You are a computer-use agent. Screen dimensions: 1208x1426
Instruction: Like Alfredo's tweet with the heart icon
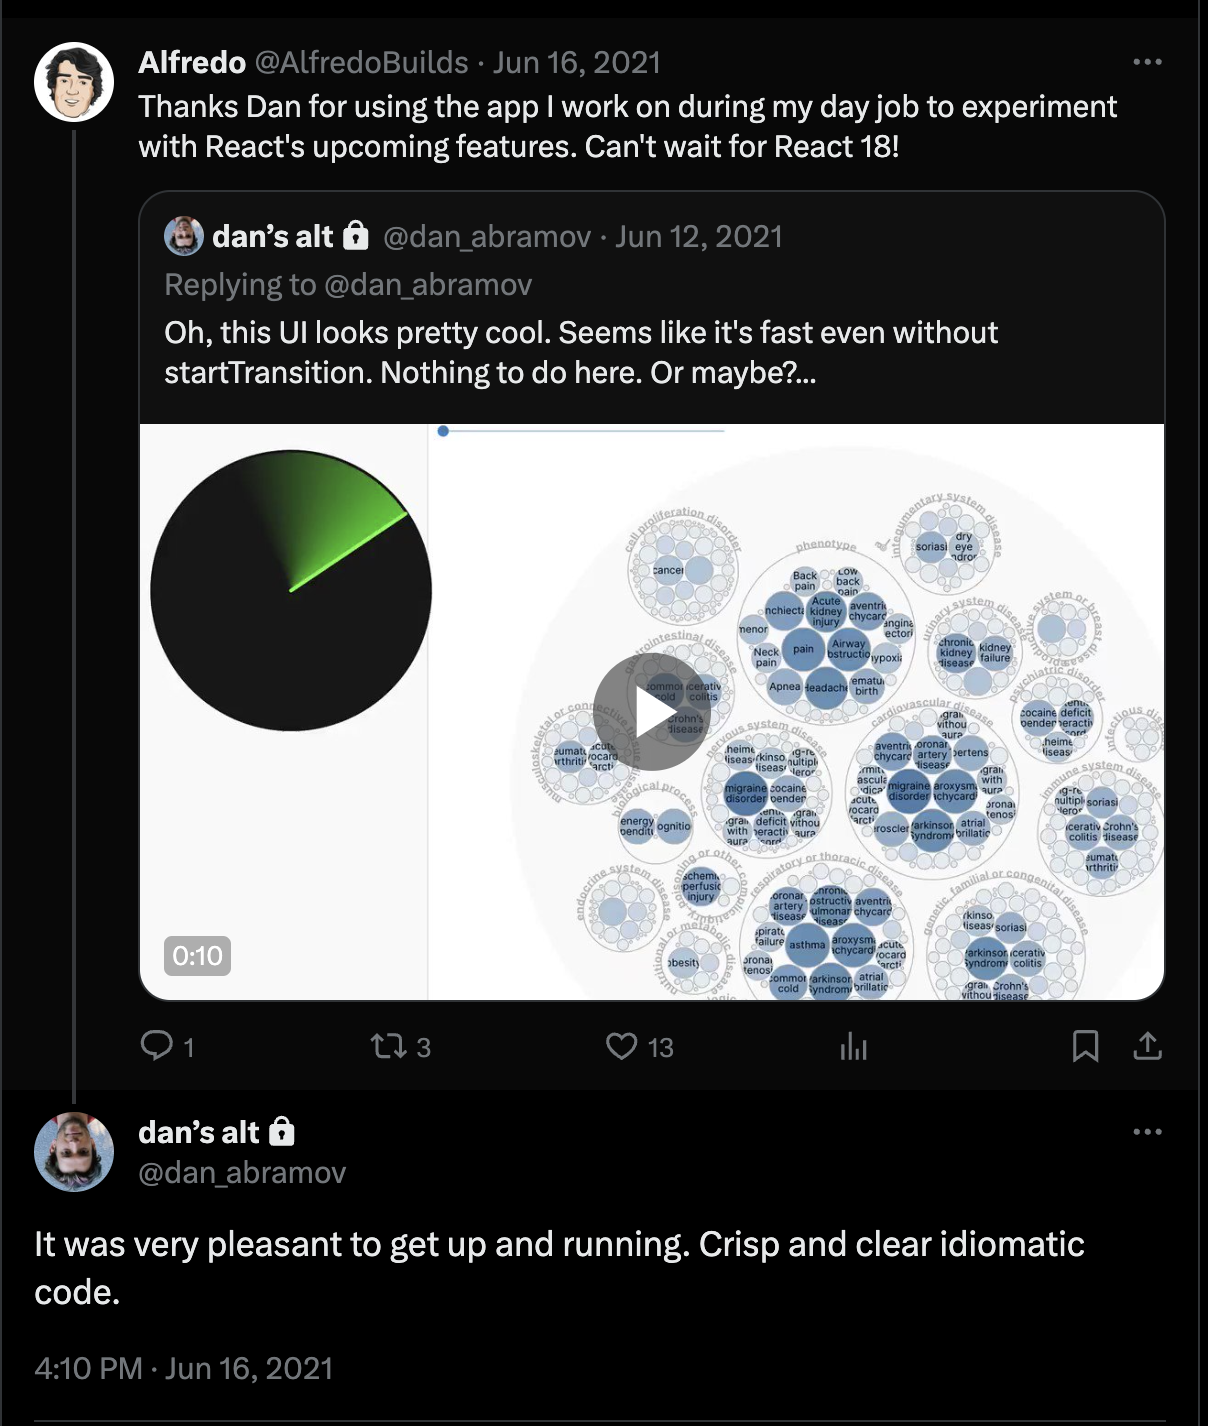(x=622, y=1047)
